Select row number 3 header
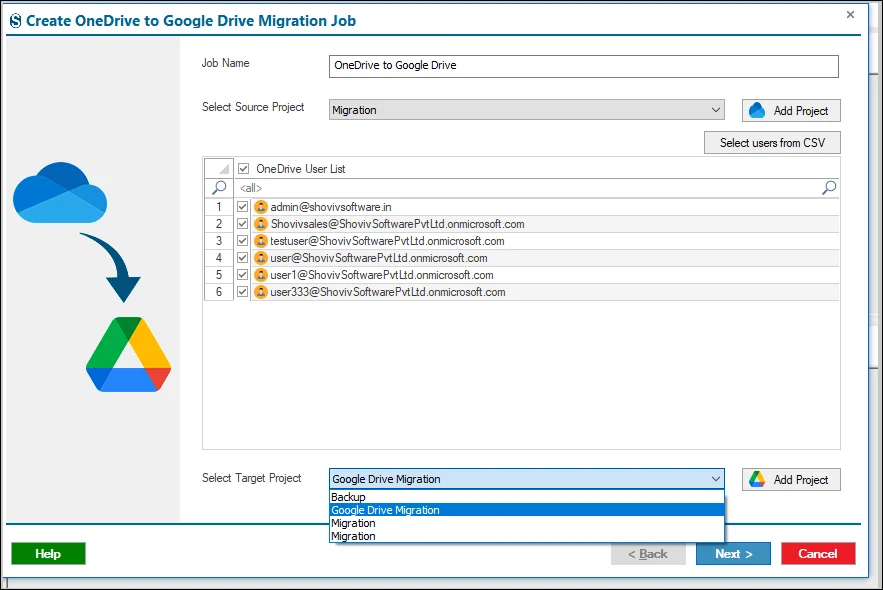Screen dimensions: 883x590 [219, 241]
